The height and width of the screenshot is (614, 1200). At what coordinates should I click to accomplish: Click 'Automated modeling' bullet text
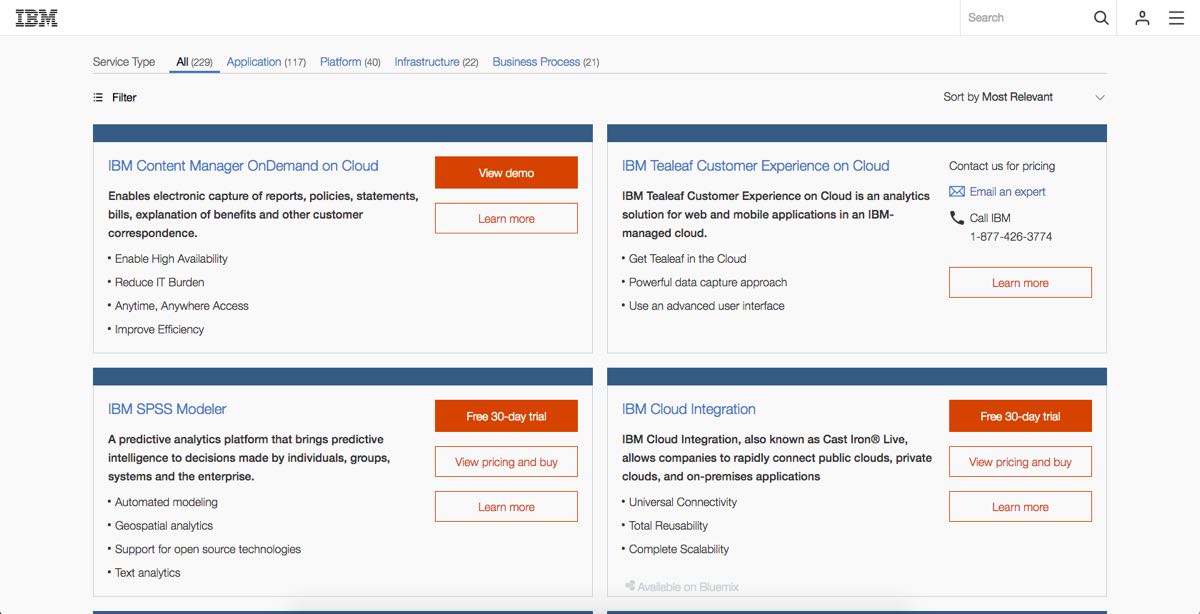coord(166,502)
